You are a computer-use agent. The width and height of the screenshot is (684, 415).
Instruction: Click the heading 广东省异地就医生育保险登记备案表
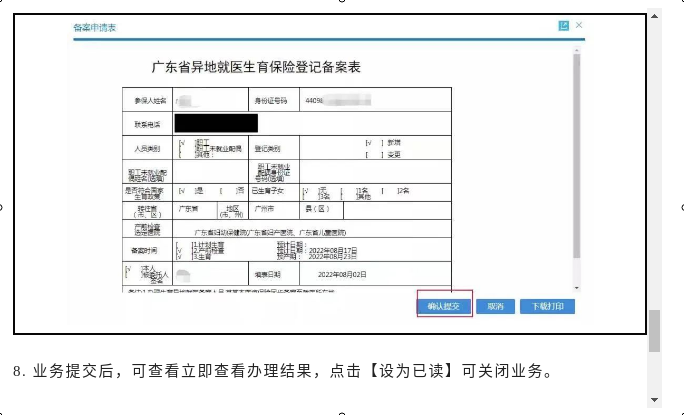[x=256, y=67]
